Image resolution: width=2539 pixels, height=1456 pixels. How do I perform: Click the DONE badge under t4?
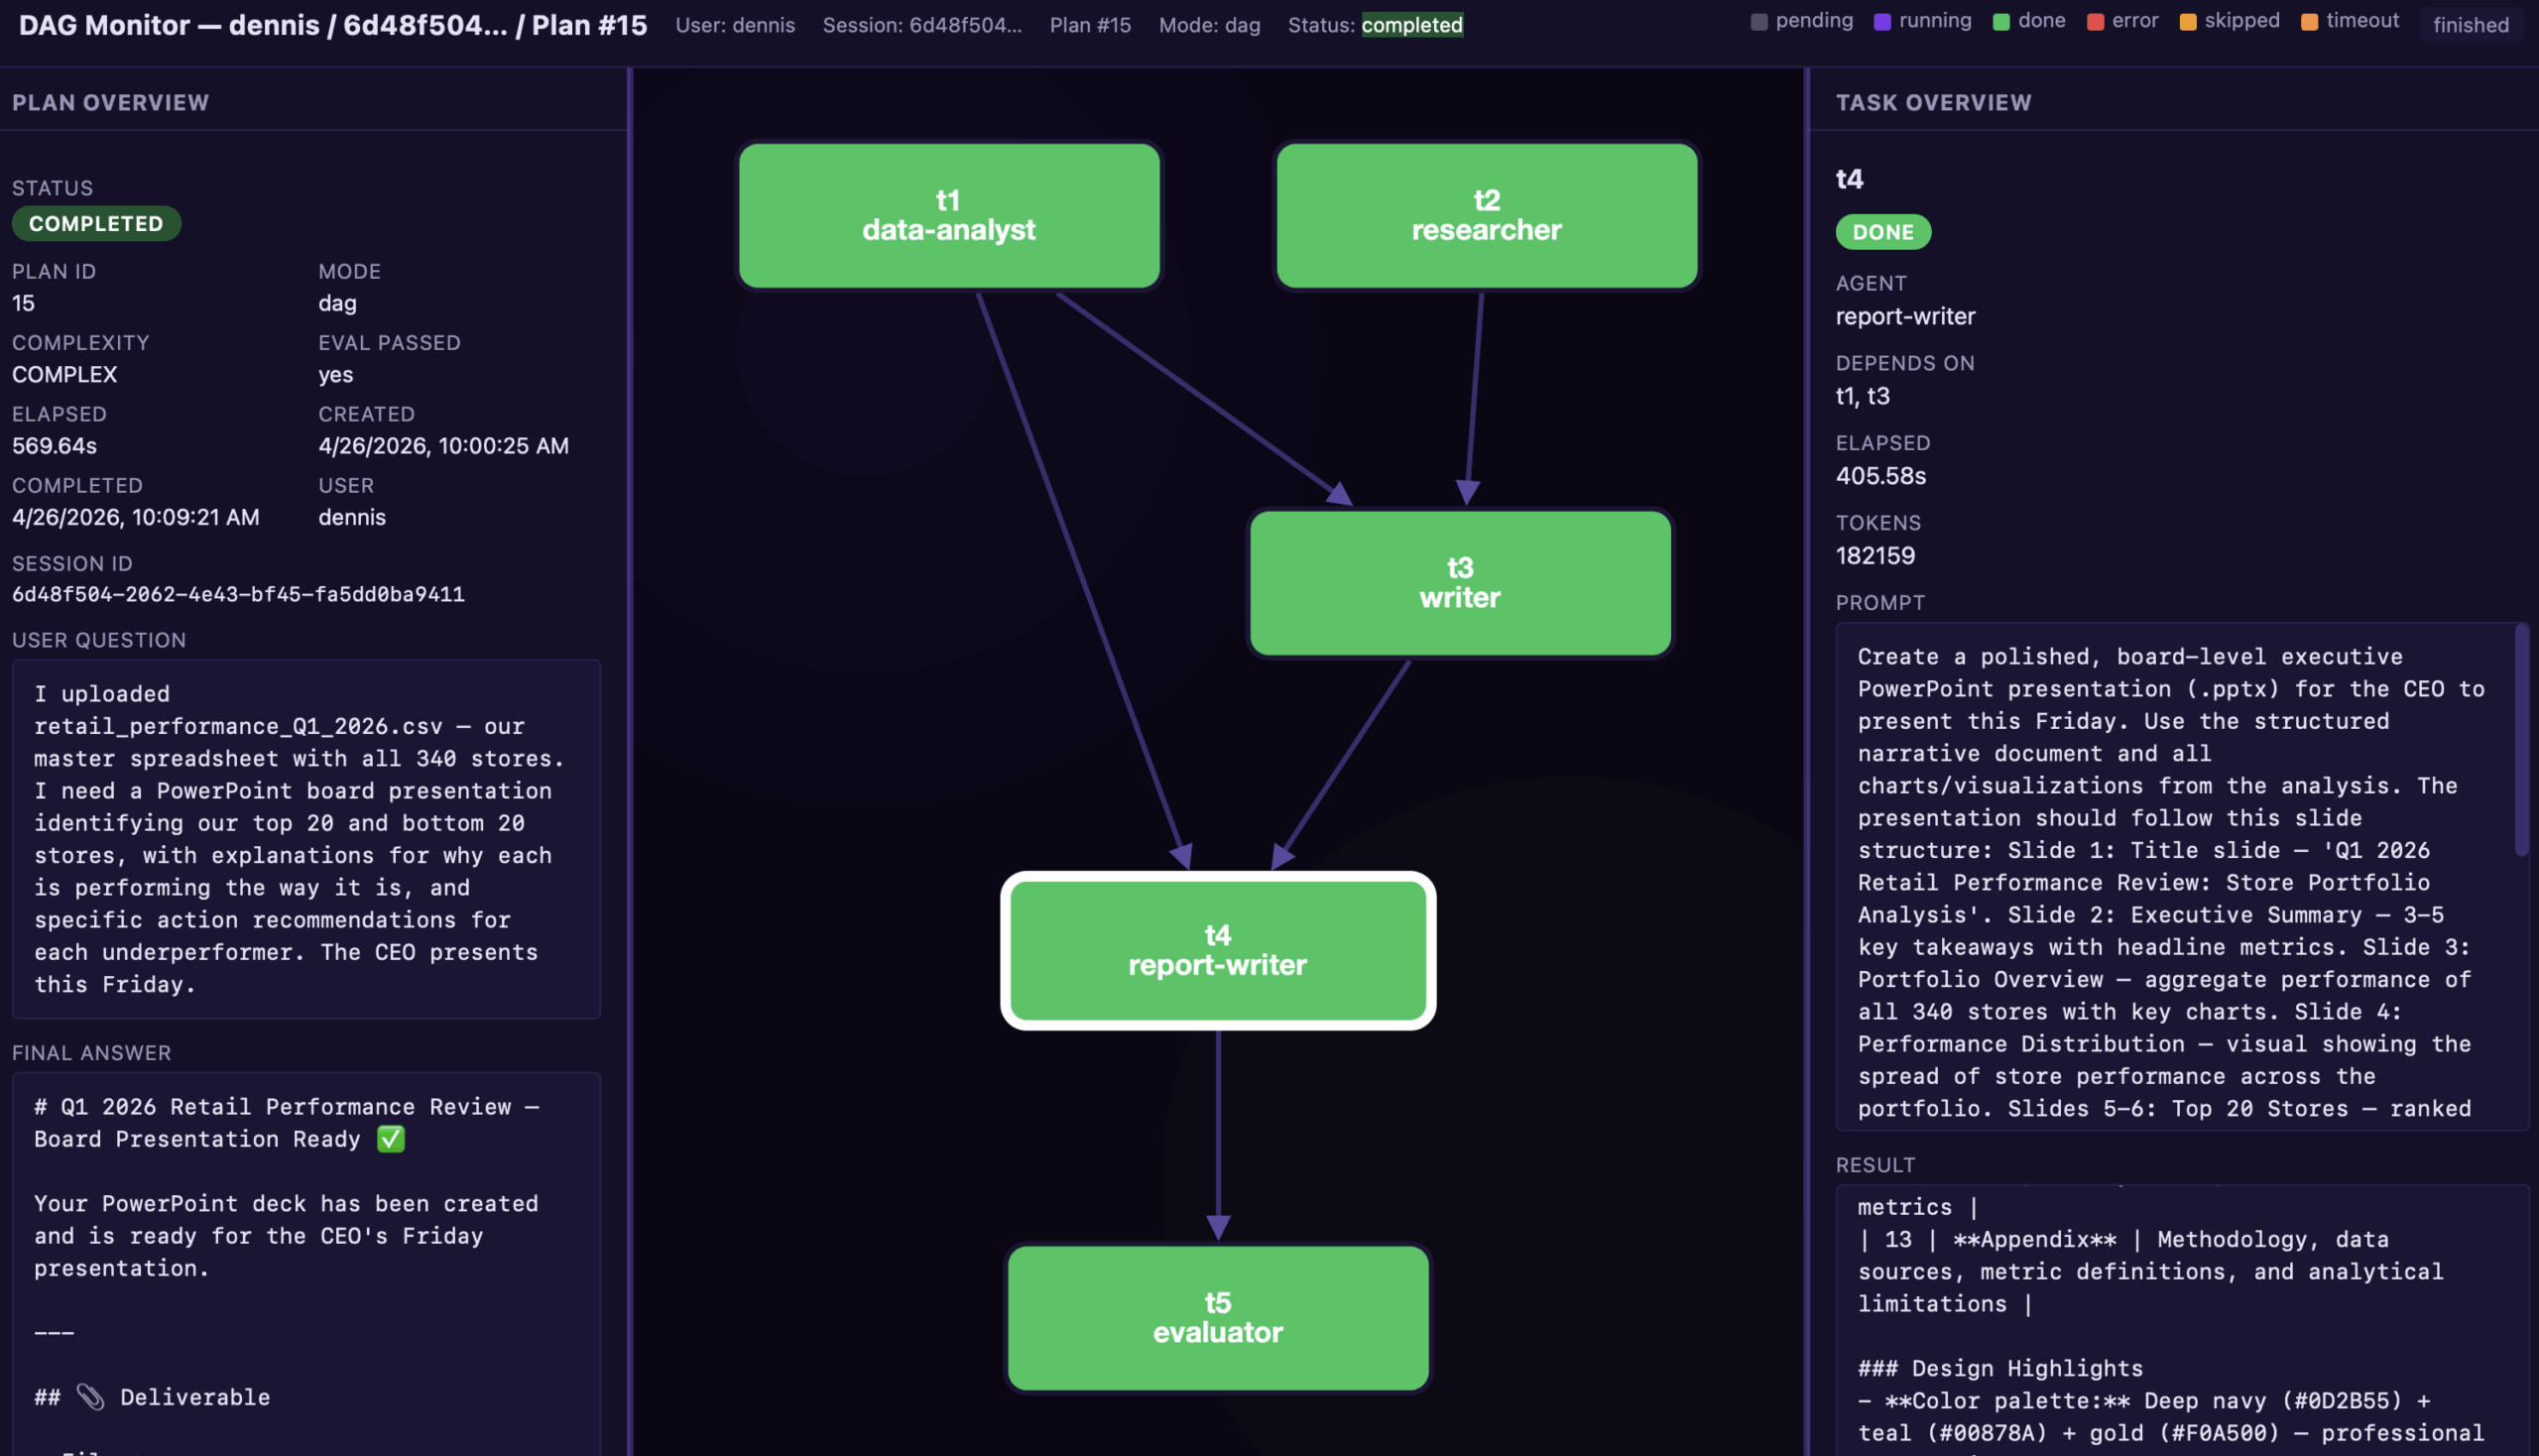pos(1882,232)
